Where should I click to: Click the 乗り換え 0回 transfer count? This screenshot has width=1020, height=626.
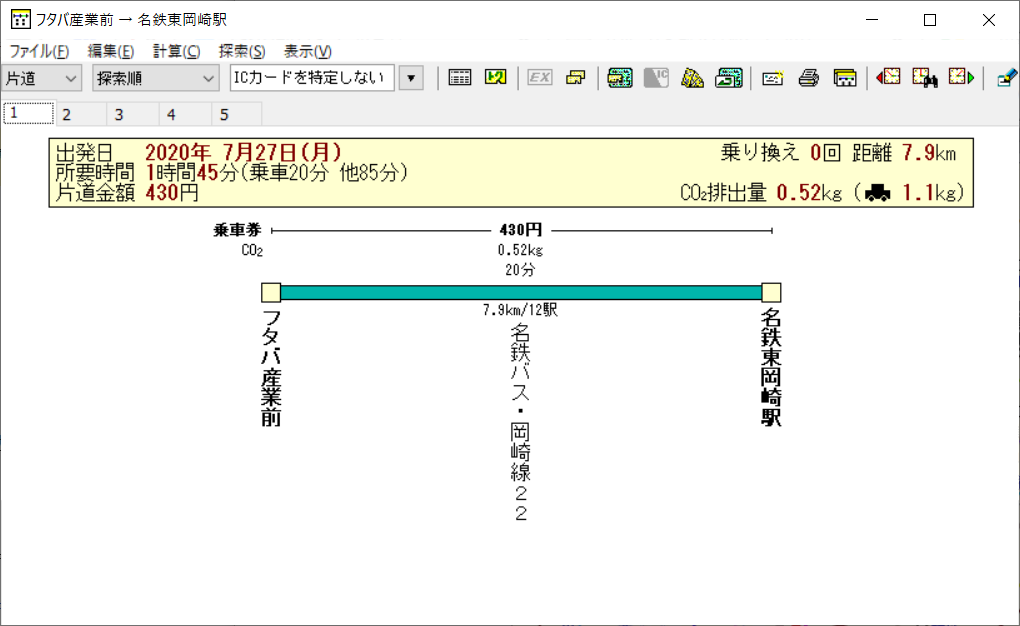click(781, 152)
